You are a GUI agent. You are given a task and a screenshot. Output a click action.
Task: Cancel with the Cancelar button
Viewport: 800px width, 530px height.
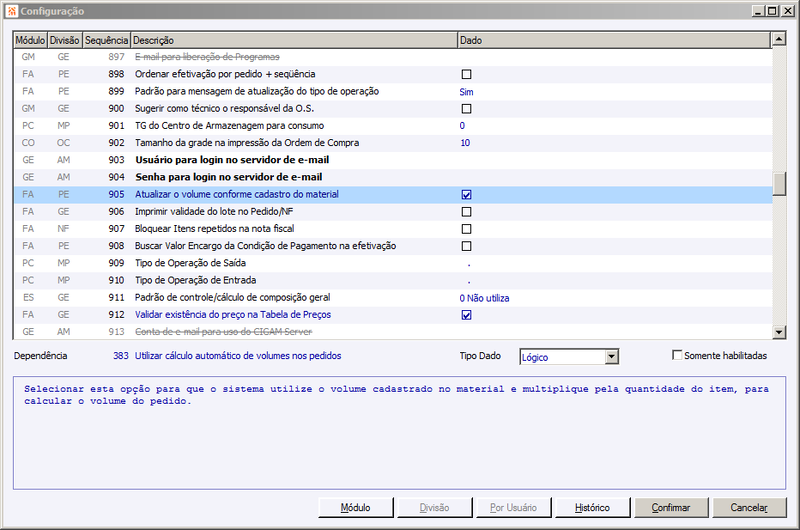tap(749, 508)
